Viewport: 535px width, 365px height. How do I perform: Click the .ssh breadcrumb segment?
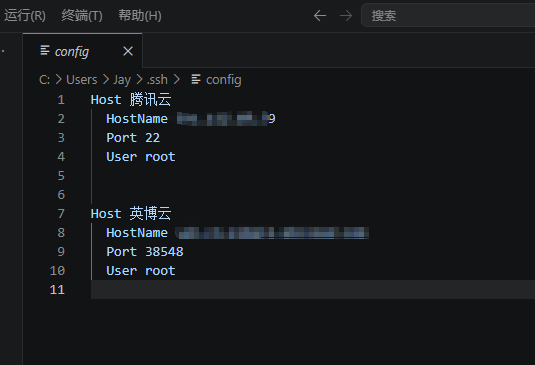[x=157, y=80]
